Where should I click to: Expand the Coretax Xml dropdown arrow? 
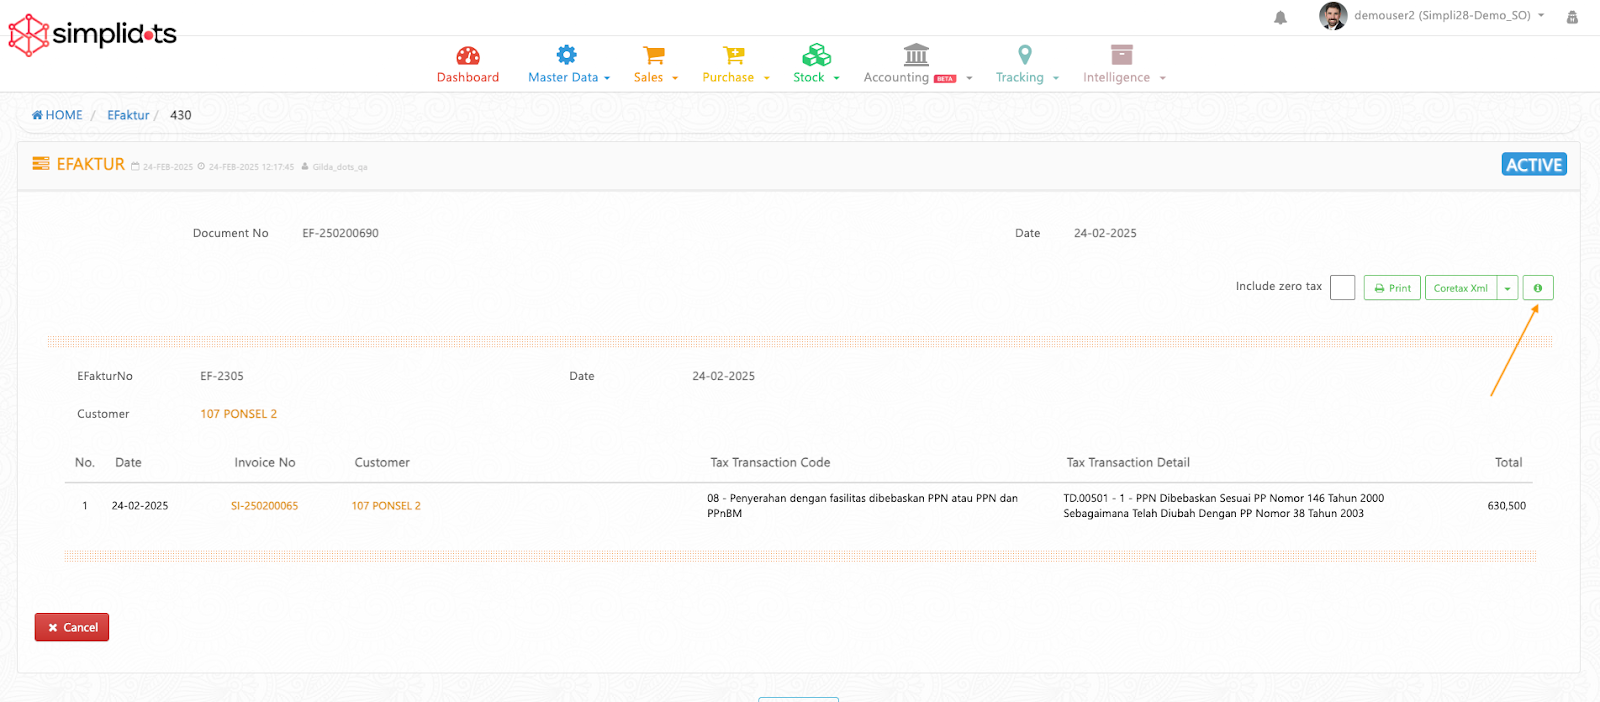point(1508,288)
